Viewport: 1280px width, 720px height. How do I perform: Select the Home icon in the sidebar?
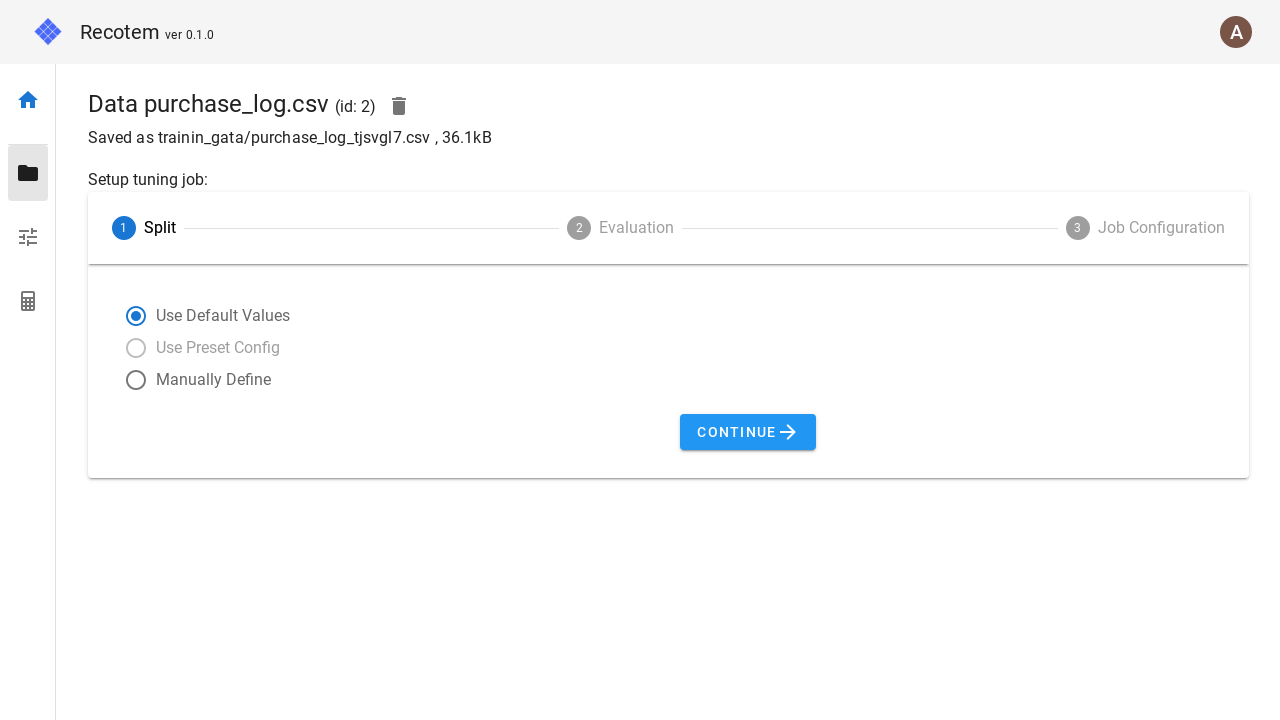click(x=27, y=100)
